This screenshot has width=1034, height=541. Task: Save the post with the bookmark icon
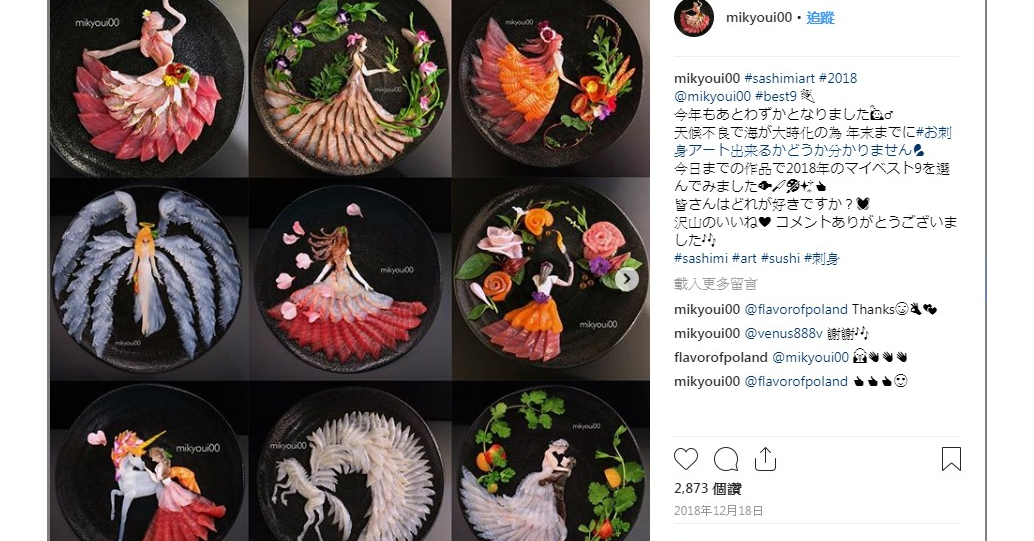(x=951, y=459)
